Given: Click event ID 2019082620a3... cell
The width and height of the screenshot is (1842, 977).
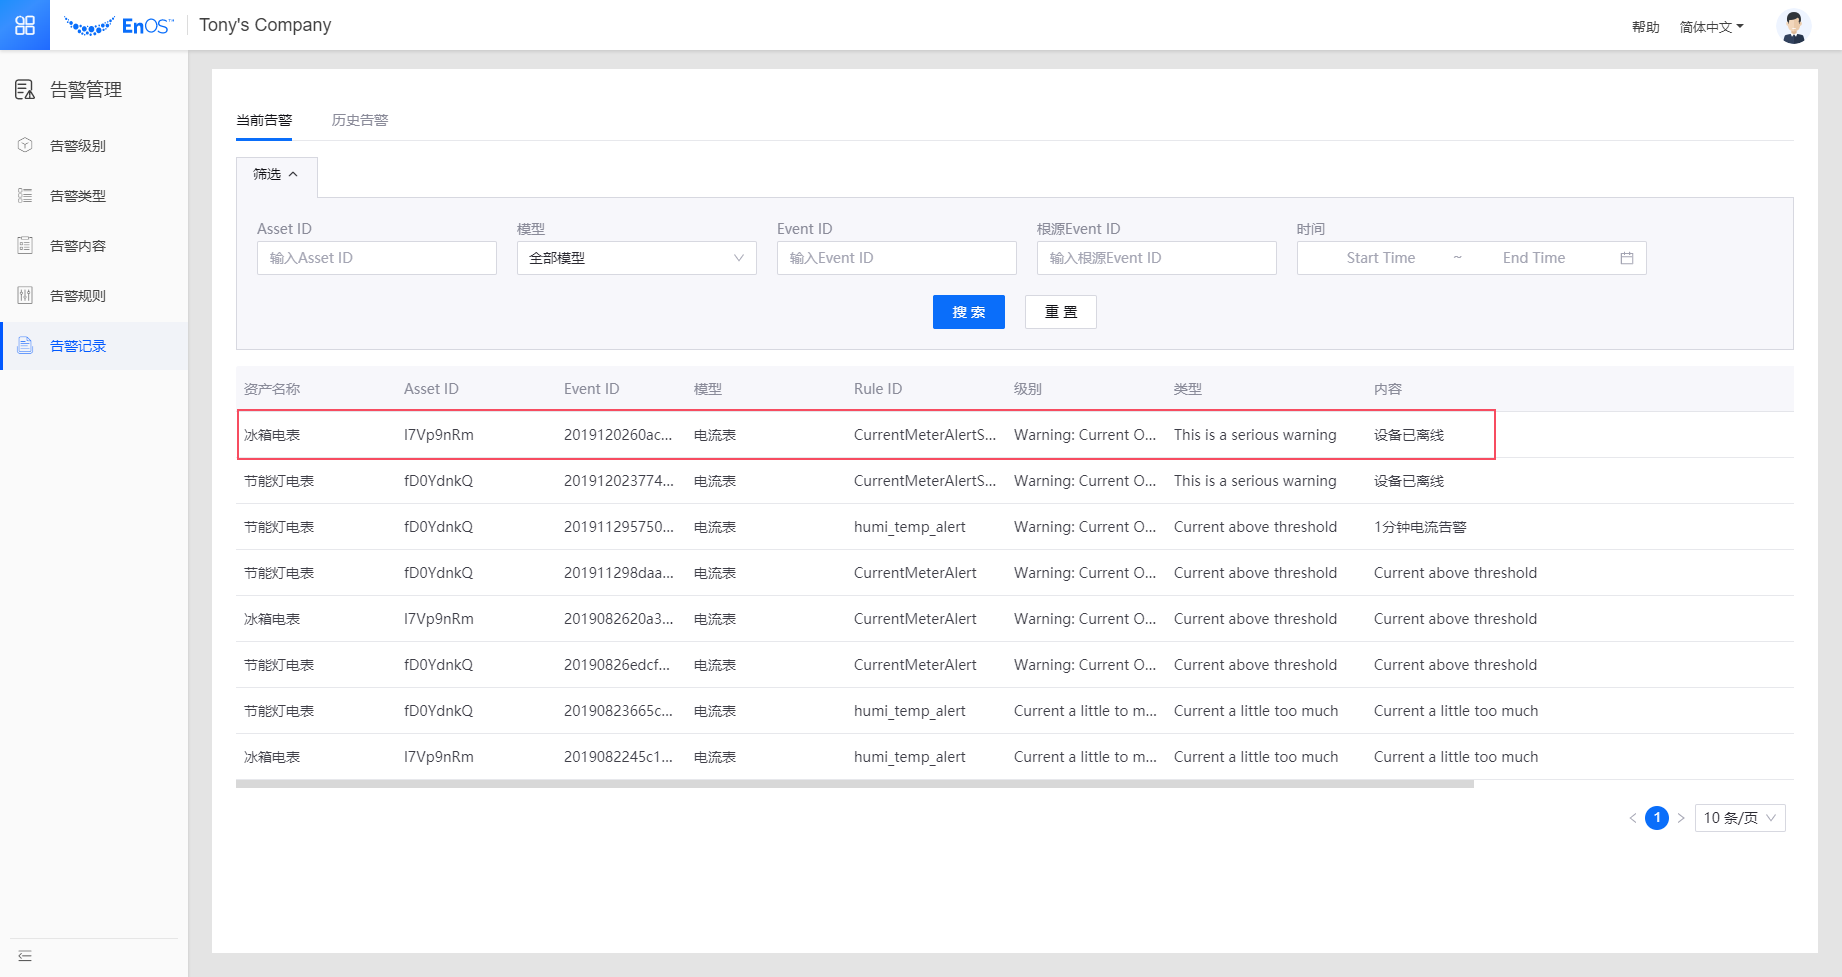Looking at the screenshot, I should (618, 619).
